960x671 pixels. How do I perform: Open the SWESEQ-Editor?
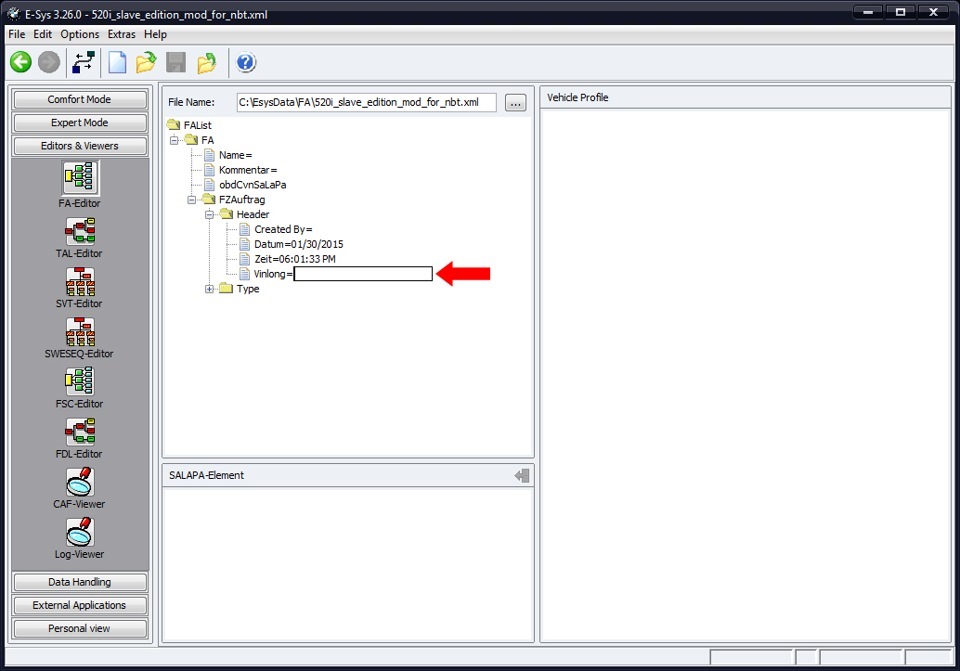tap(80, 332)
